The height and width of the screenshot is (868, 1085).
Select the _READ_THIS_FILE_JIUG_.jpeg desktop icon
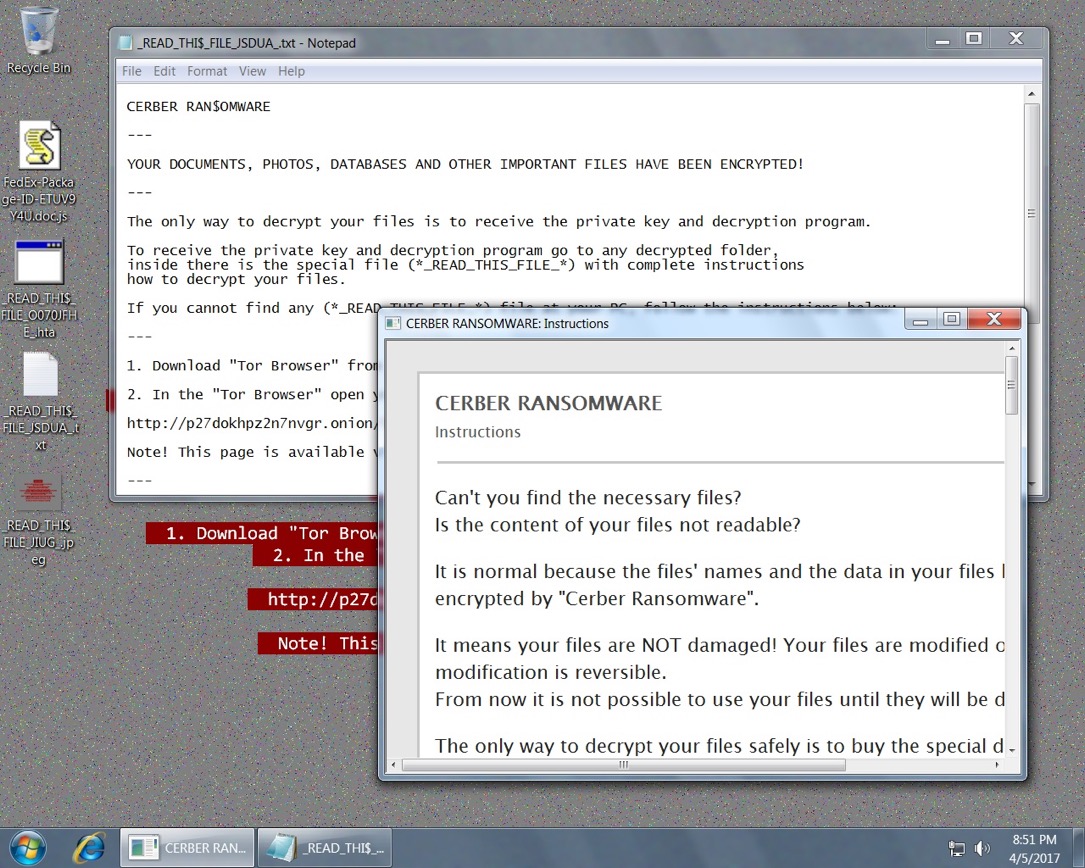39,520
